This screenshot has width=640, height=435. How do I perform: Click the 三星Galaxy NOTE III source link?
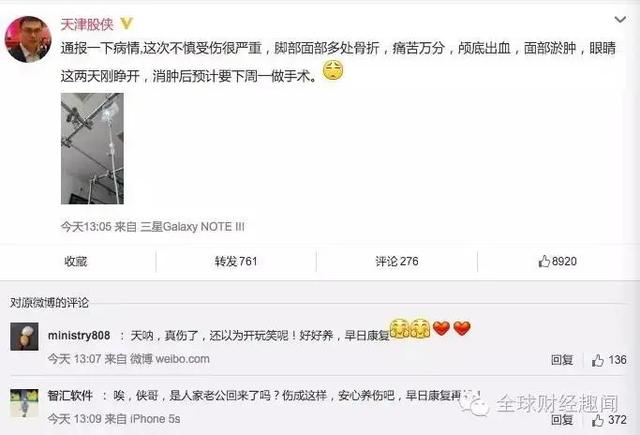click(192, 226)
